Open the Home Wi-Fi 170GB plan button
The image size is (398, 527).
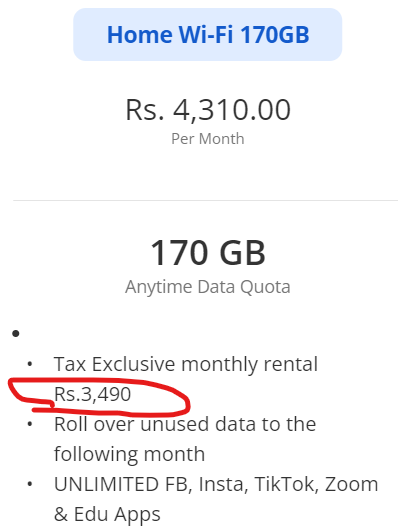[207, 35]
